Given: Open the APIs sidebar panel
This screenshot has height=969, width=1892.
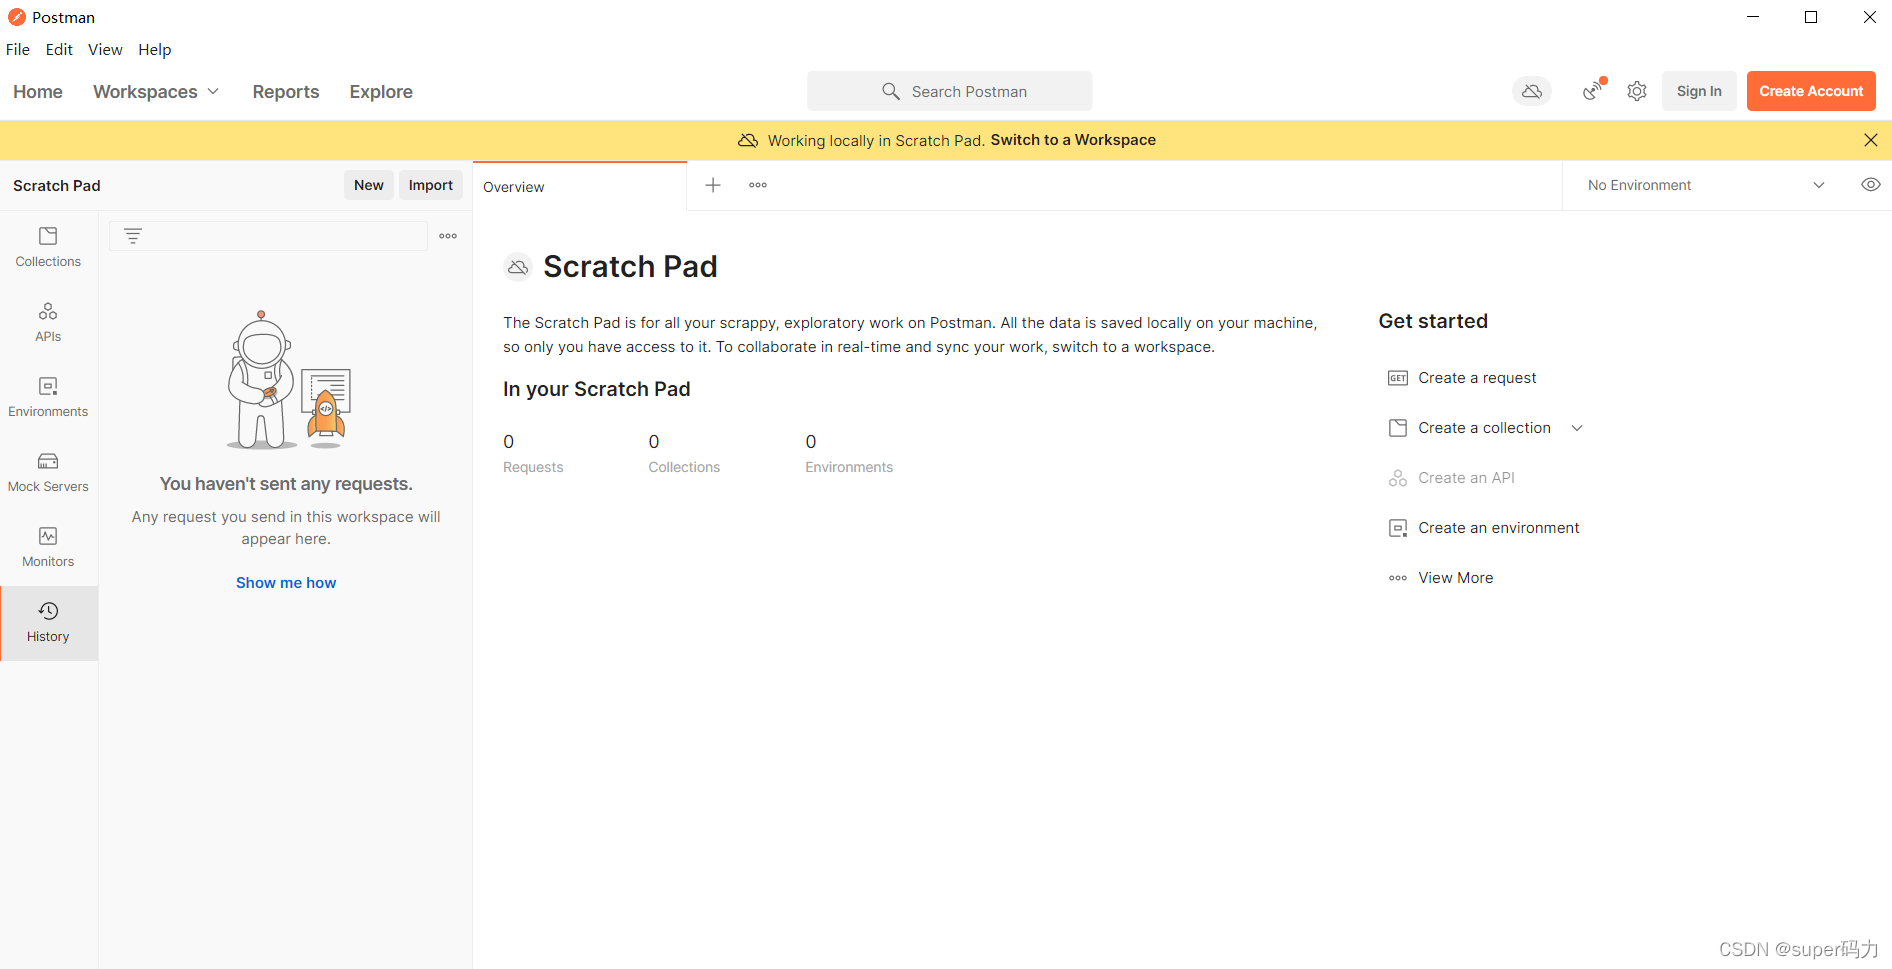Looking at the screenshot, I should (x=48, y=321).
